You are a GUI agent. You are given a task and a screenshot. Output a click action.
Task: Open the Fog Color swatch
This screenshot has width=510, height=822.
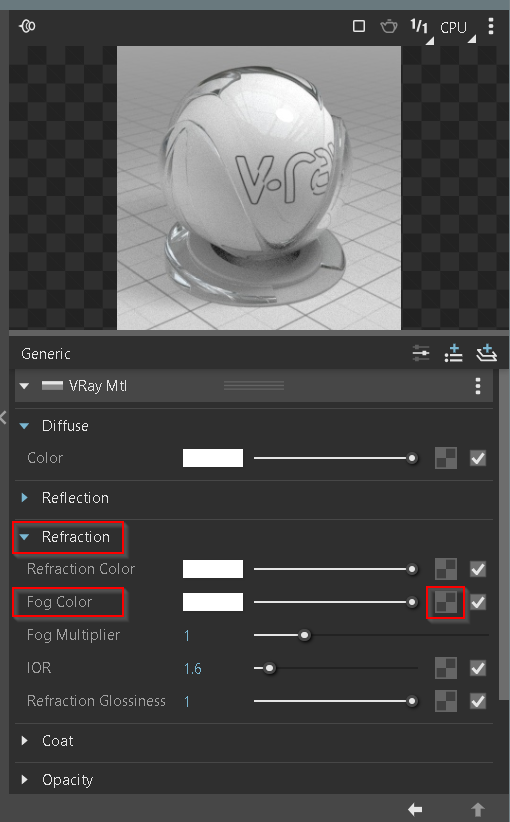(x=213, y=602)
